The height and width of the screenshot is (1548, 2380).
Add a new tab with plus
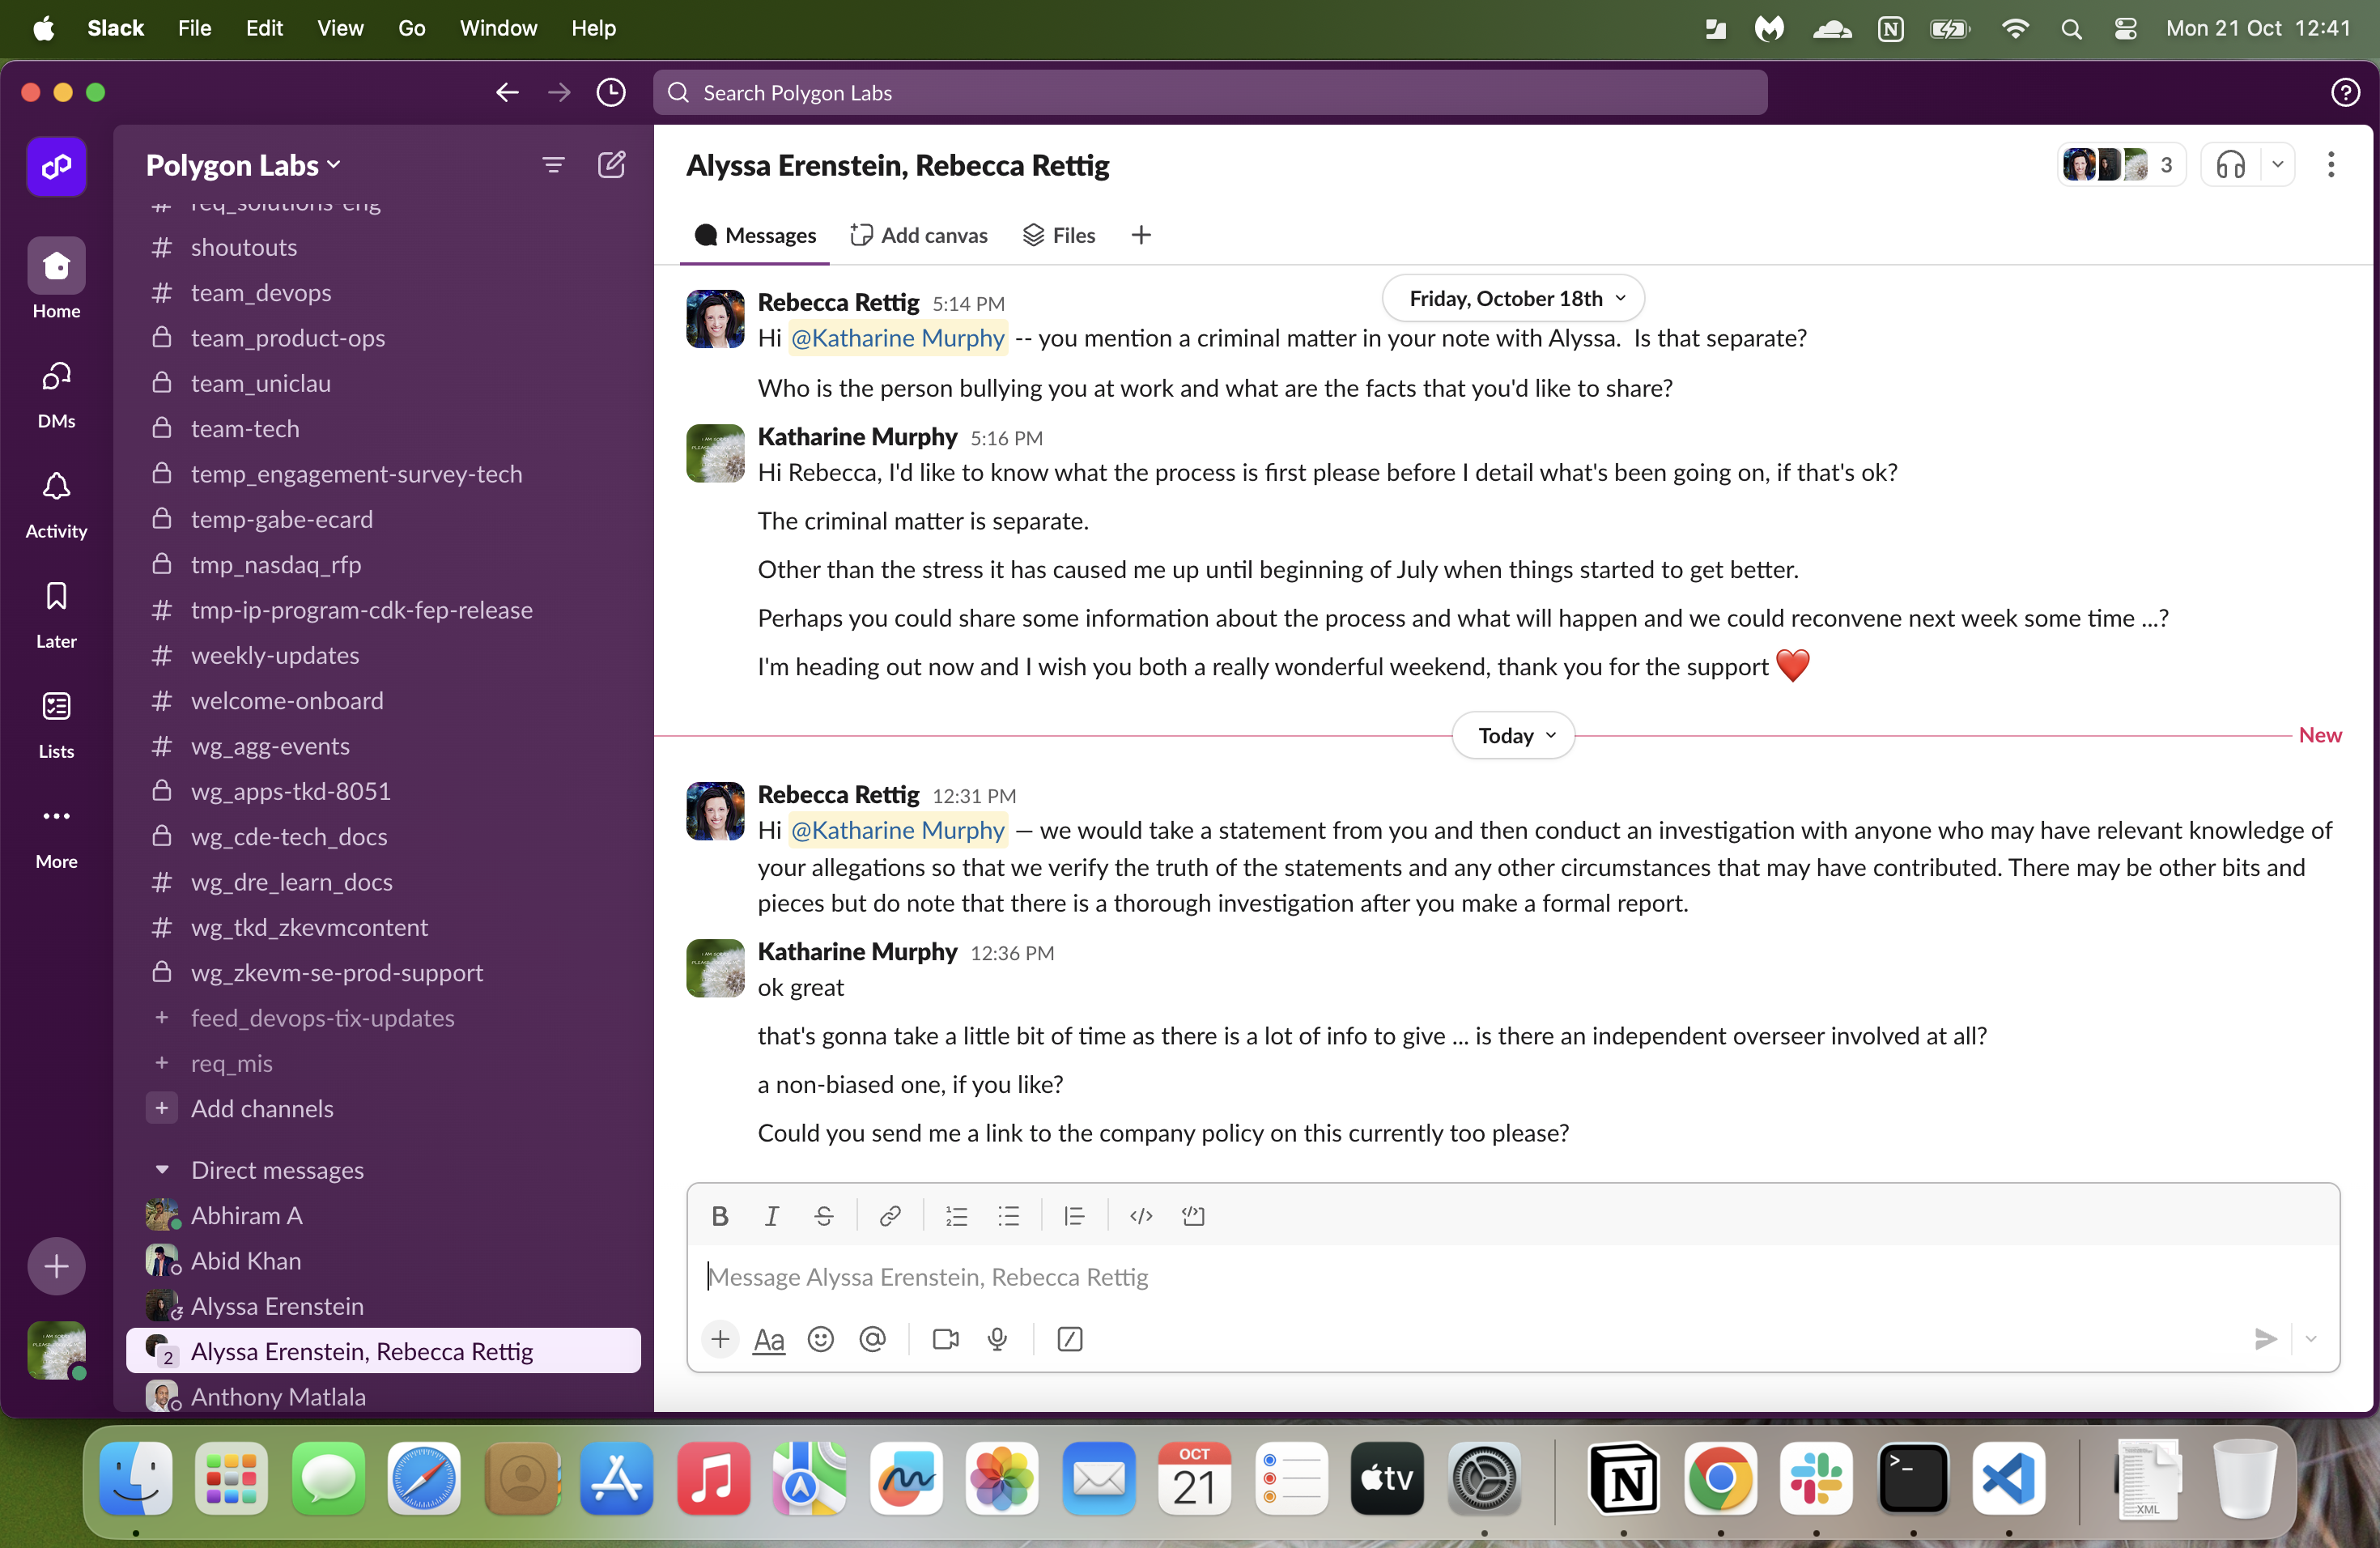click(x=1141, y=235)
